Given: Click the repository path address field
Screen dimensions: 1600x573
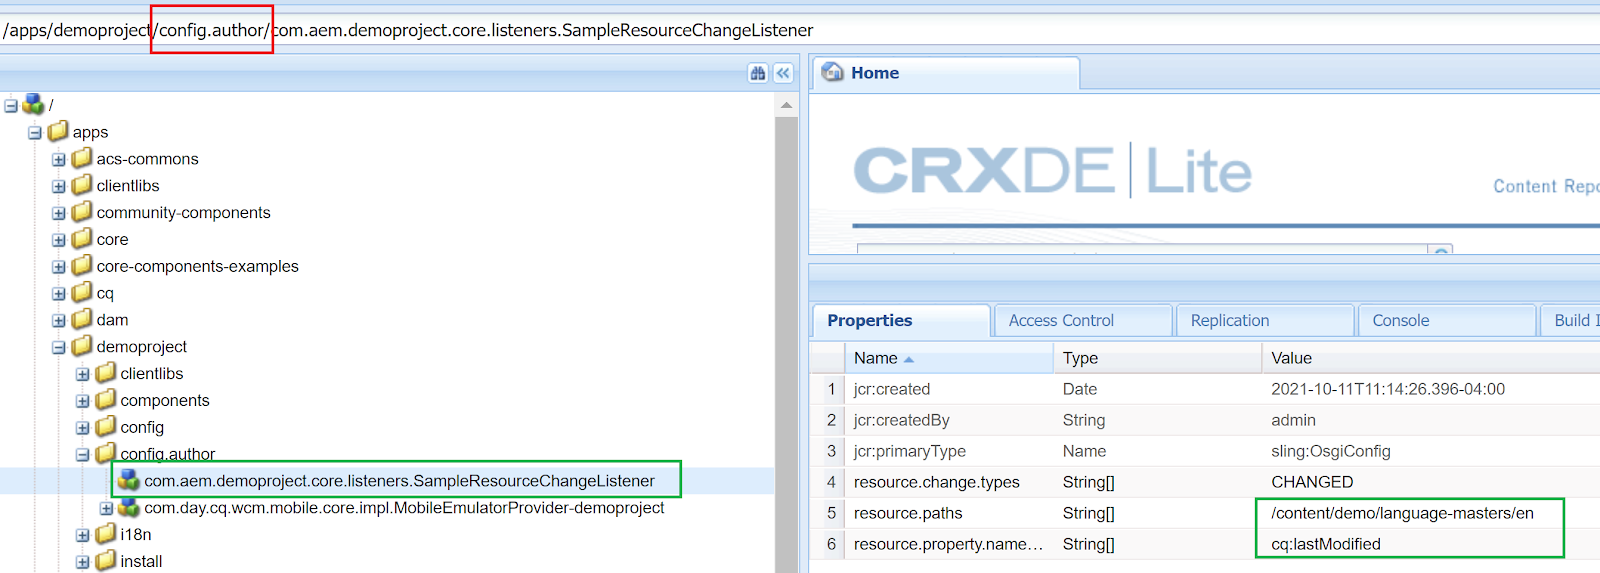Looking at the screenshot, I should (x=800, y=30).
